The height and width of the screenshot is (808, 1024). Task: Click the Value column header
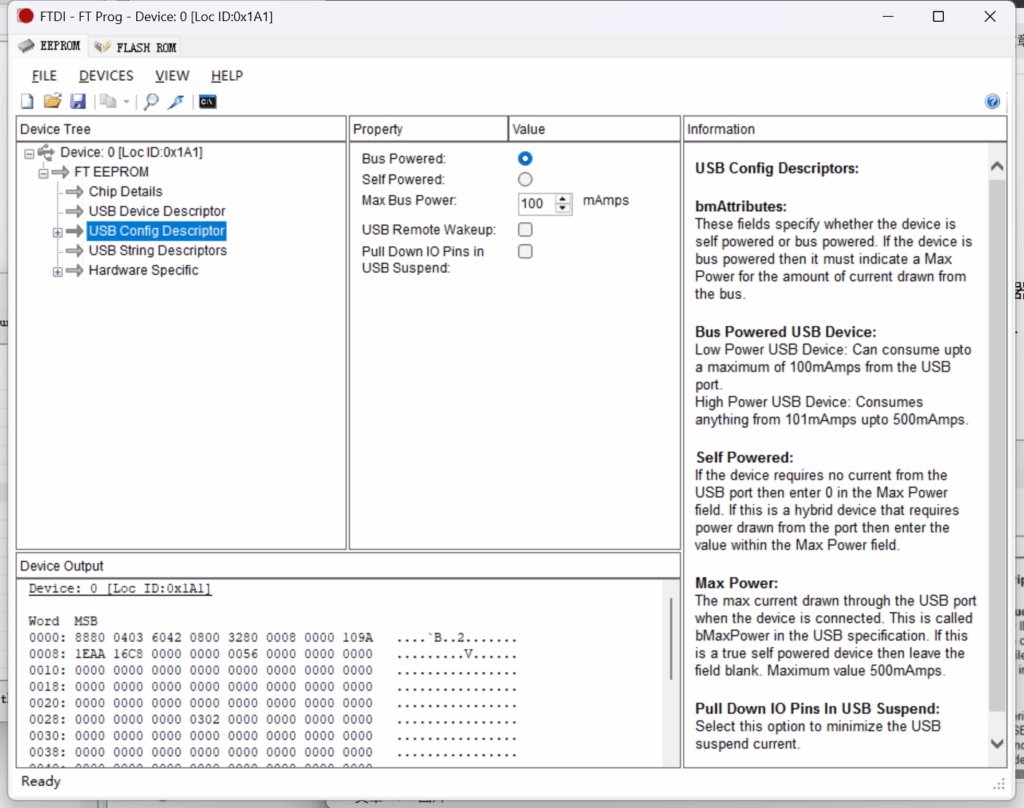click(x=594, y=129)
